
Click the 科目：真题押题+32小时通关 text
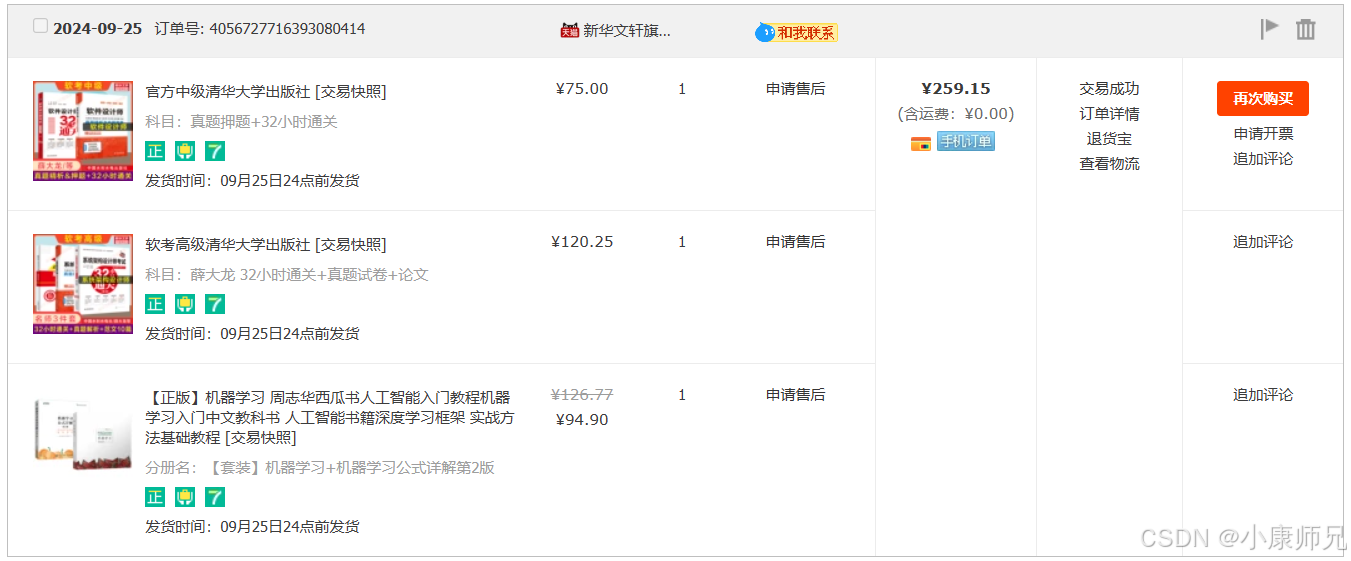(x=241, y=122)
